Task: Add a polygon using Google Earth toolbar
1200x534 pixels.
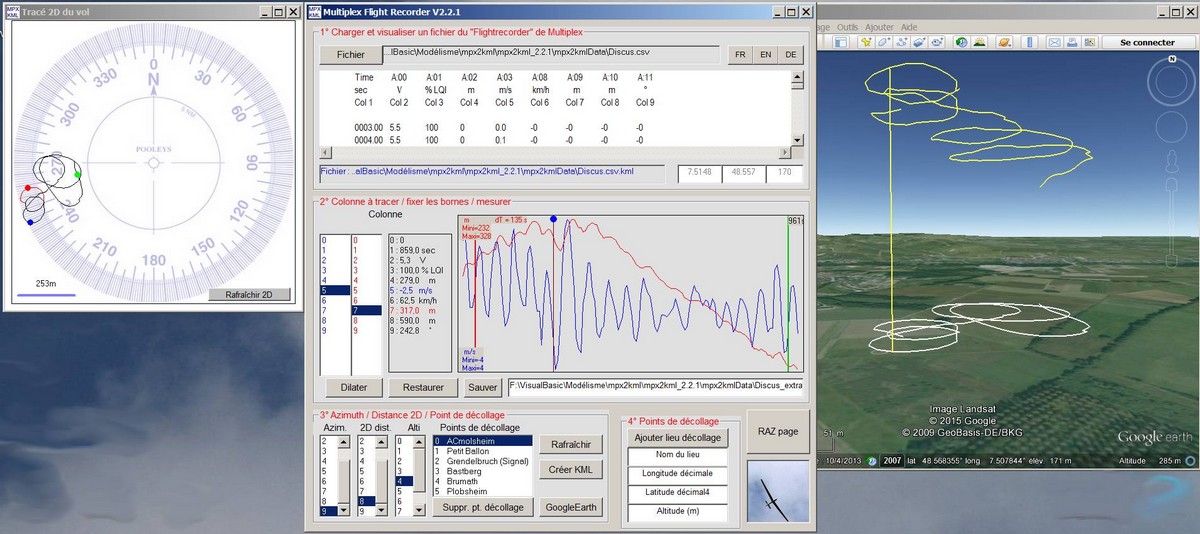Action: 883,42
